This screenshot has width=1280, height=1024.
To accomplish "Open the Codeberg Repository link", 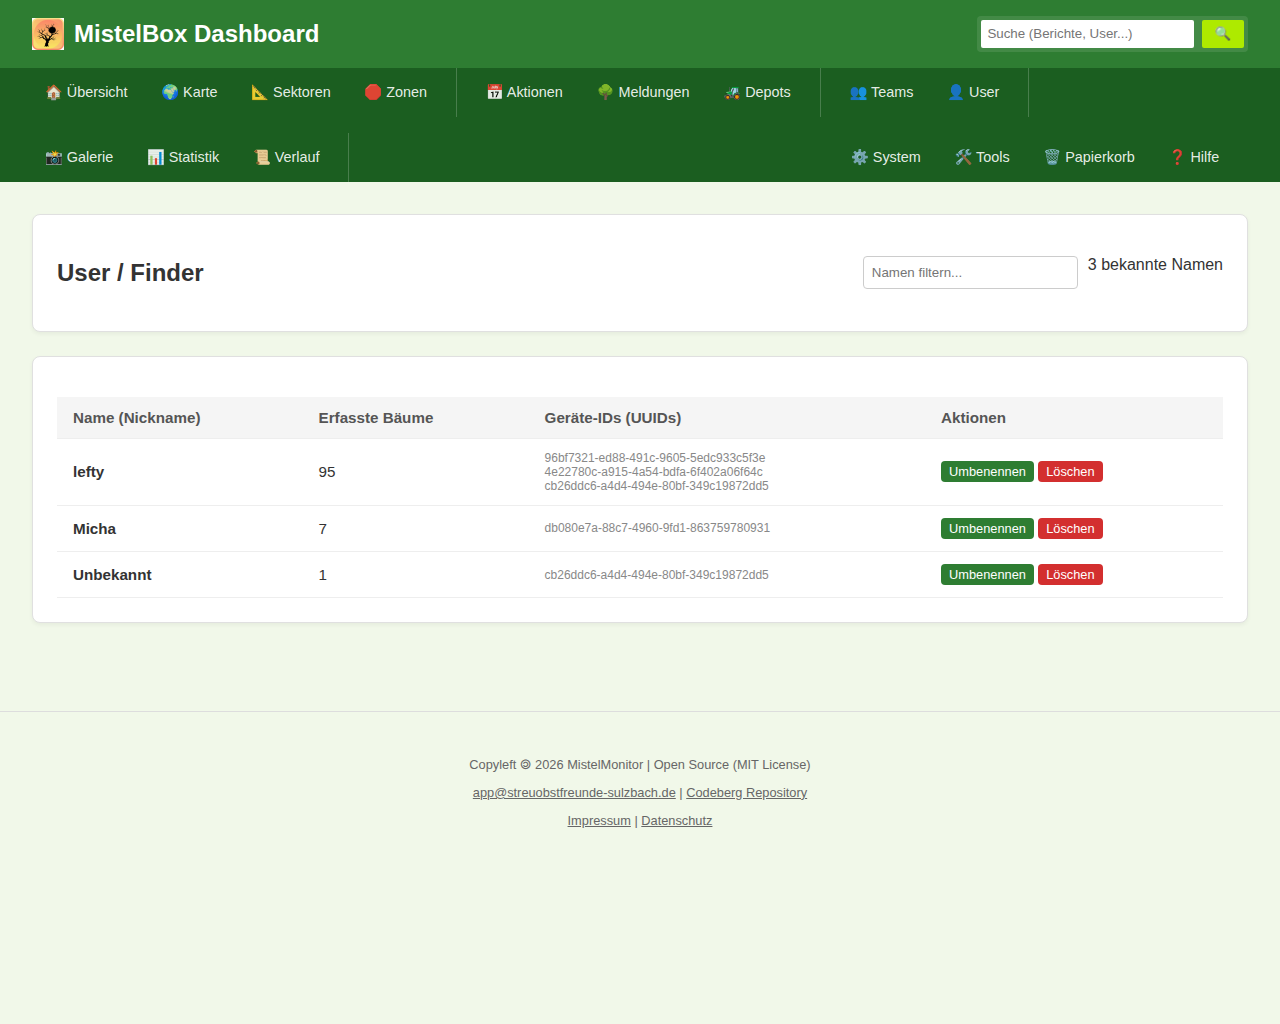I will (x=746, y=793).
